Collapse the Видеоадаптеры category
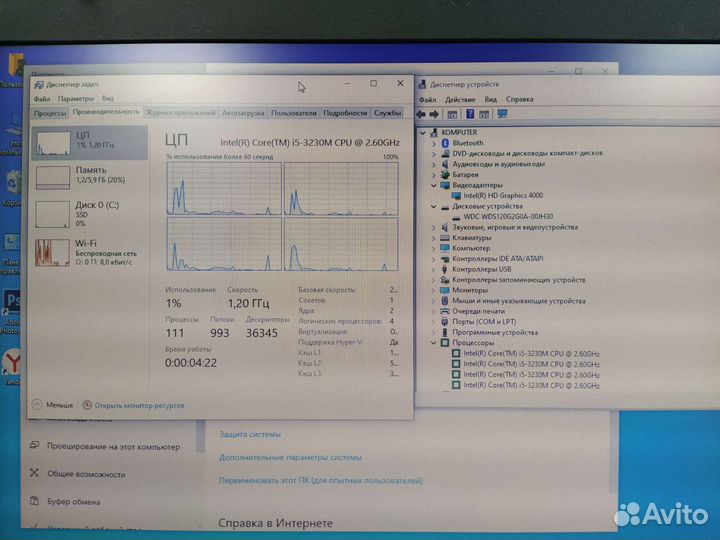 point(433,186)
